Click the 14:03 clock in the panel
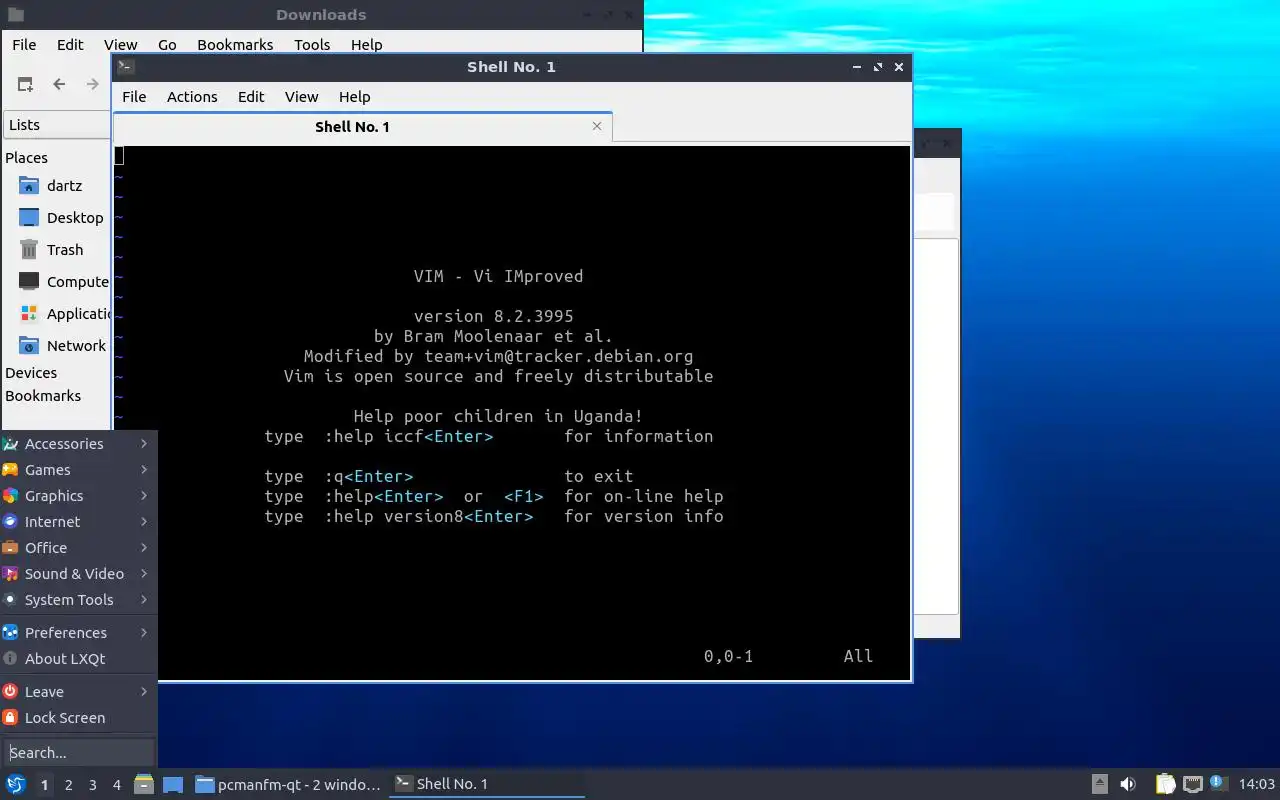Image resolution: width=1280 pixels, height=800 pixels. pyautogui.click(x=1257, y=784)
